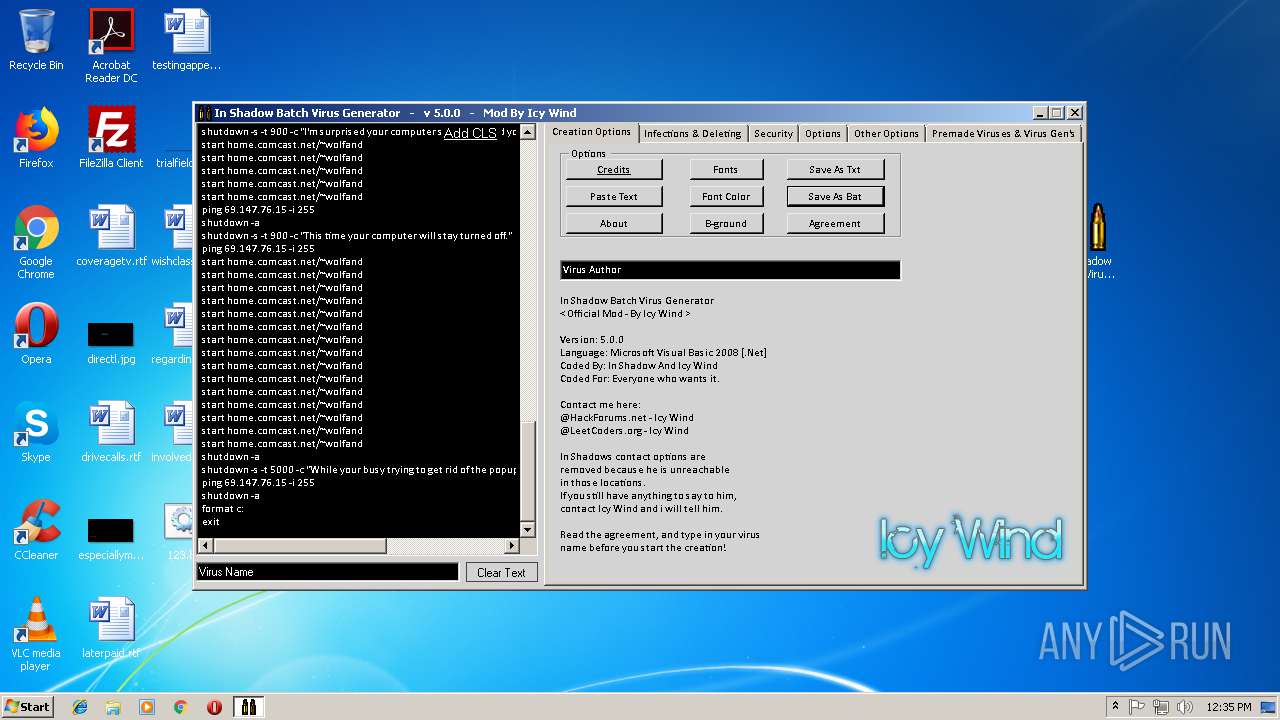This screenshot has width=1280, height=720.
Task: Open the CCleaner desktop shortcut
Action: (36, 530)
